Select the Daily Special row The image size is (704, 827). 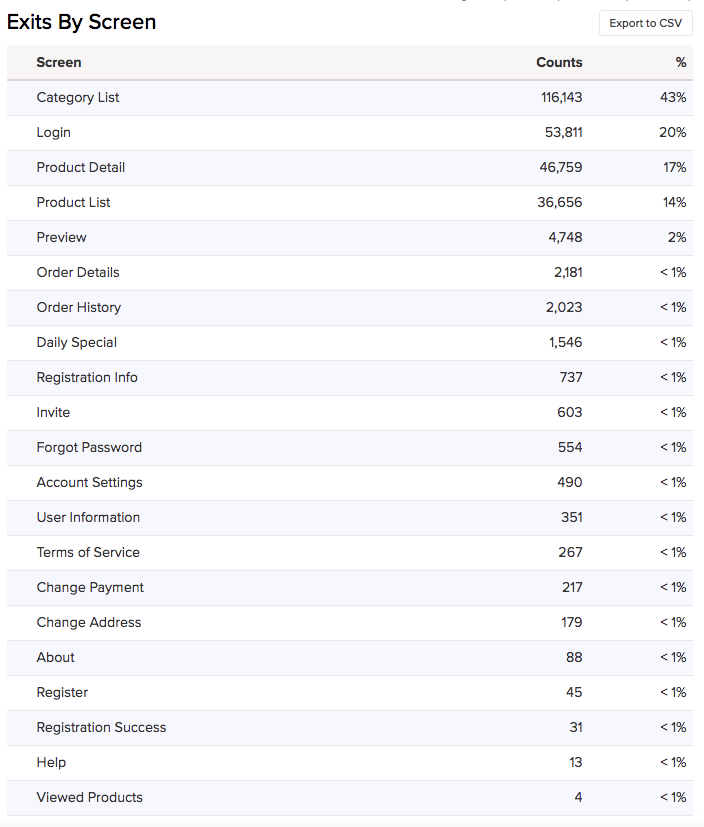pyautogui.click(x=77, y=342)
